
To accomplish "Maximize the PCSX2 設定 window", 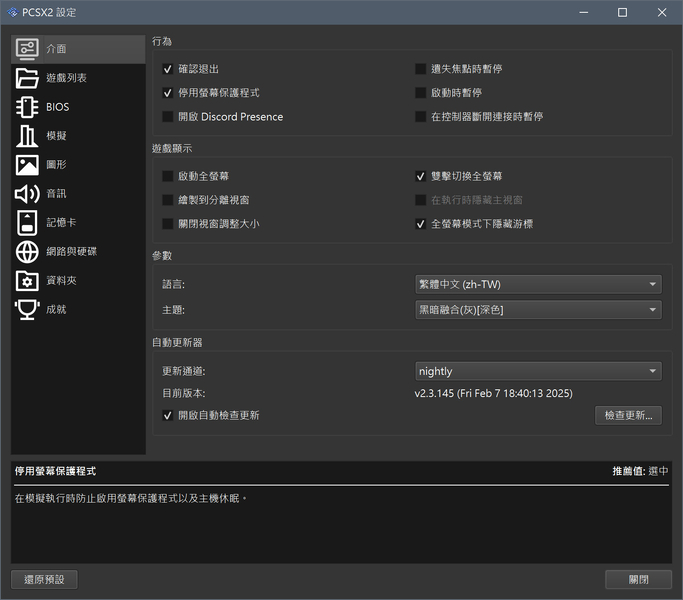I will coord(622,12).
